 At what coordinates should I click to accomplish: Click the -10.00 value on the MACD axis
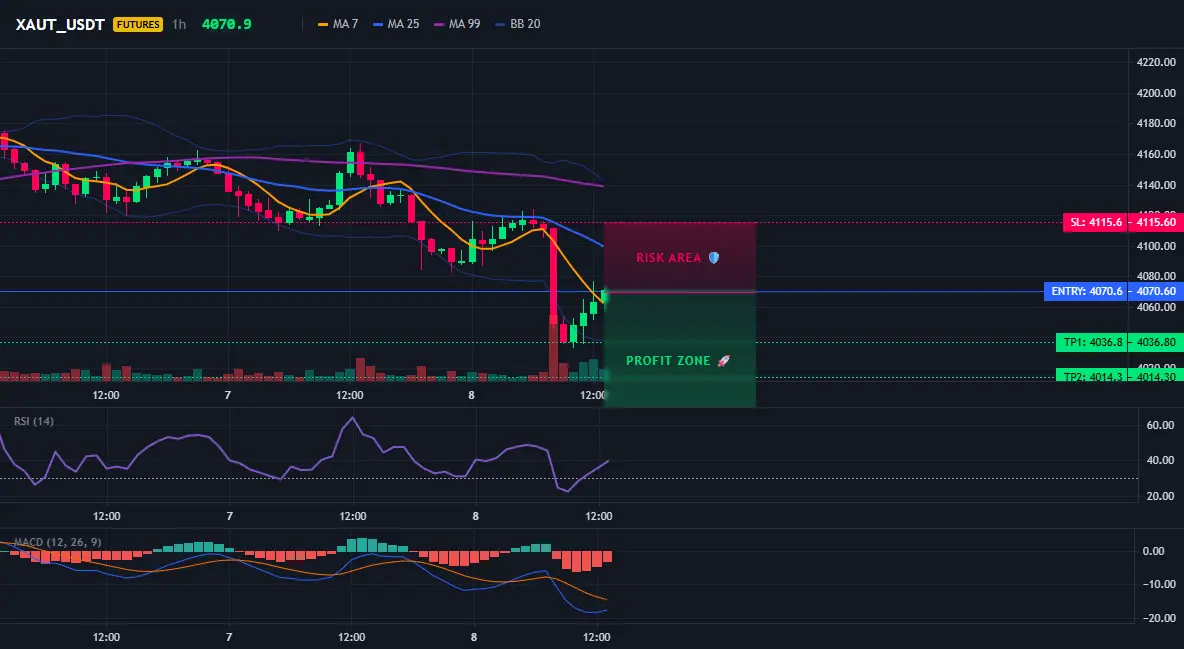click(1159, 584)
